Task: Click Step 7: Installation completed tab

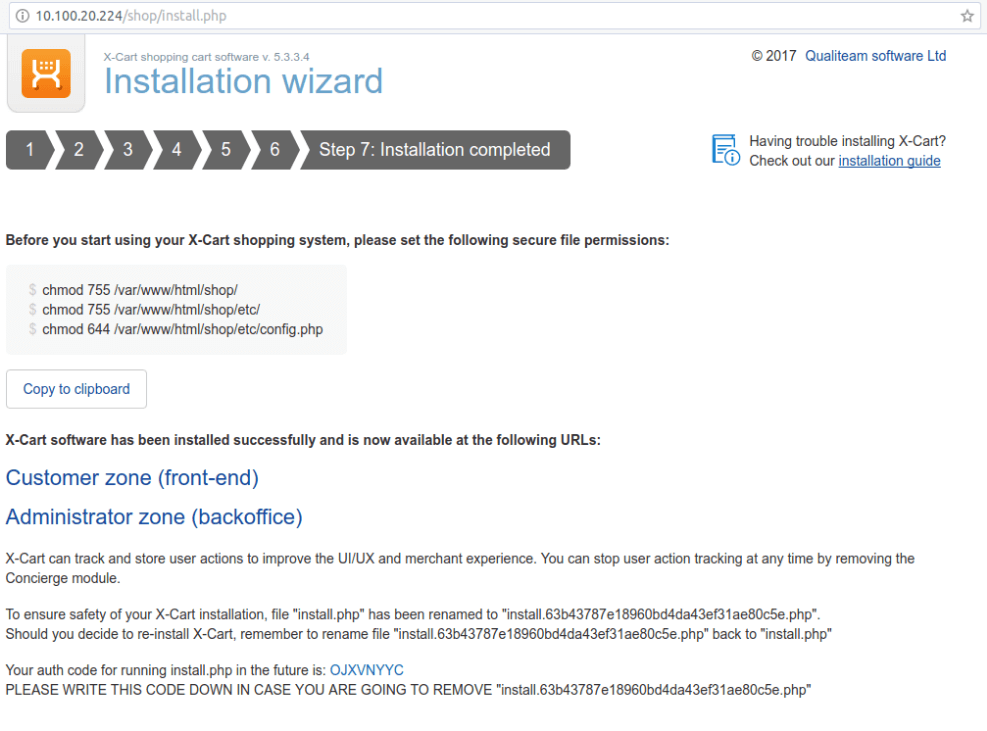Action: pos(435,150)
